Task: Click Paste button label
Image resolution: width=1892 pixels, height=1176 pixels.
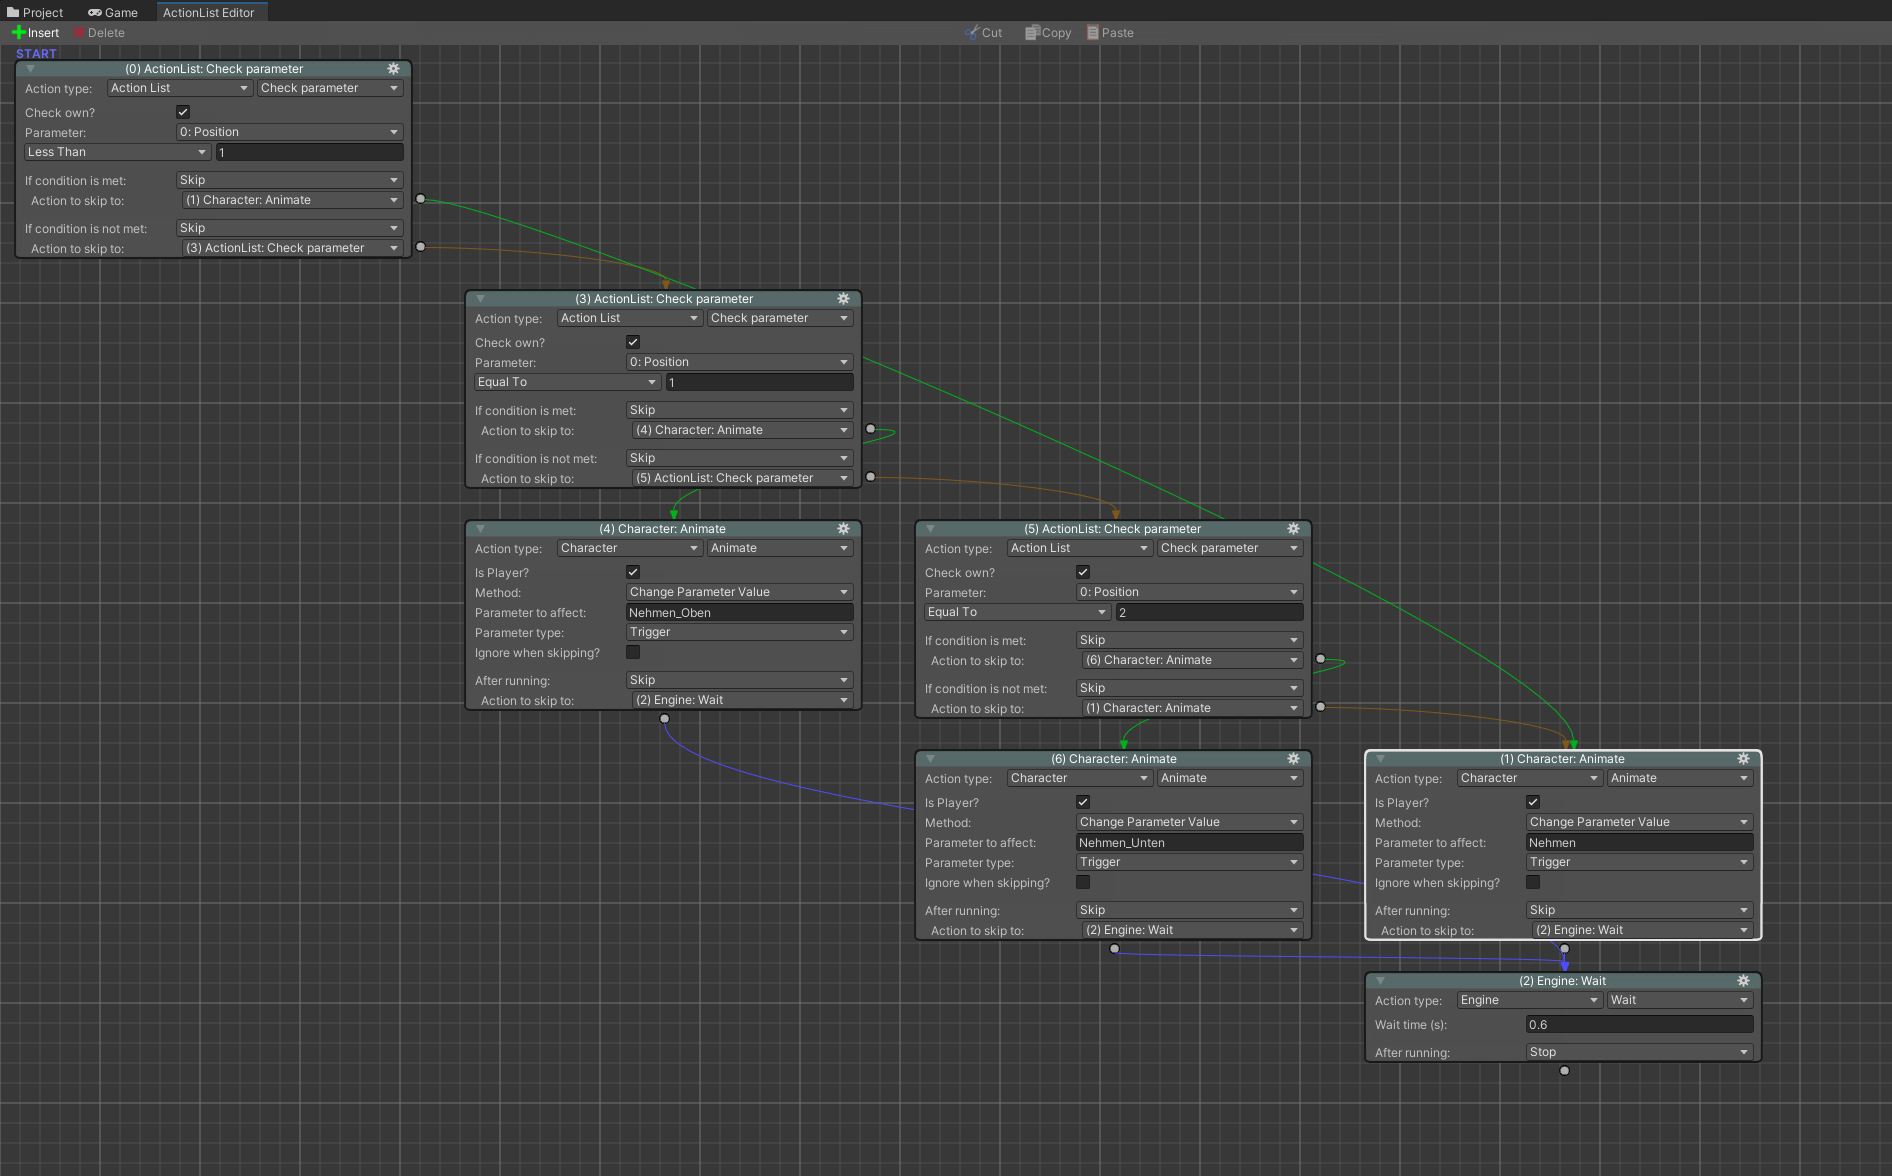Action: click(1118, 33)
